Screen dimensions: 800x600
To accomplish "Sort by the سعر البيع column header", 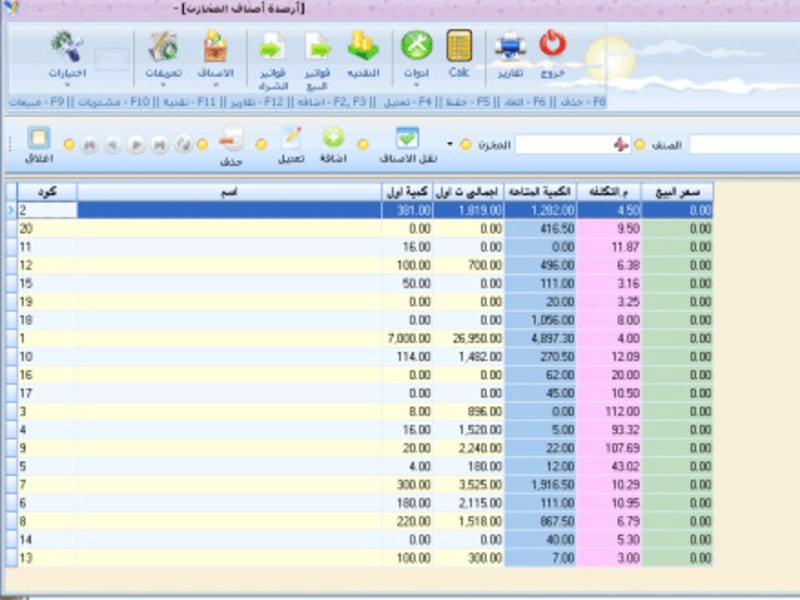I will pyautogui.click(x=677, y=192).
